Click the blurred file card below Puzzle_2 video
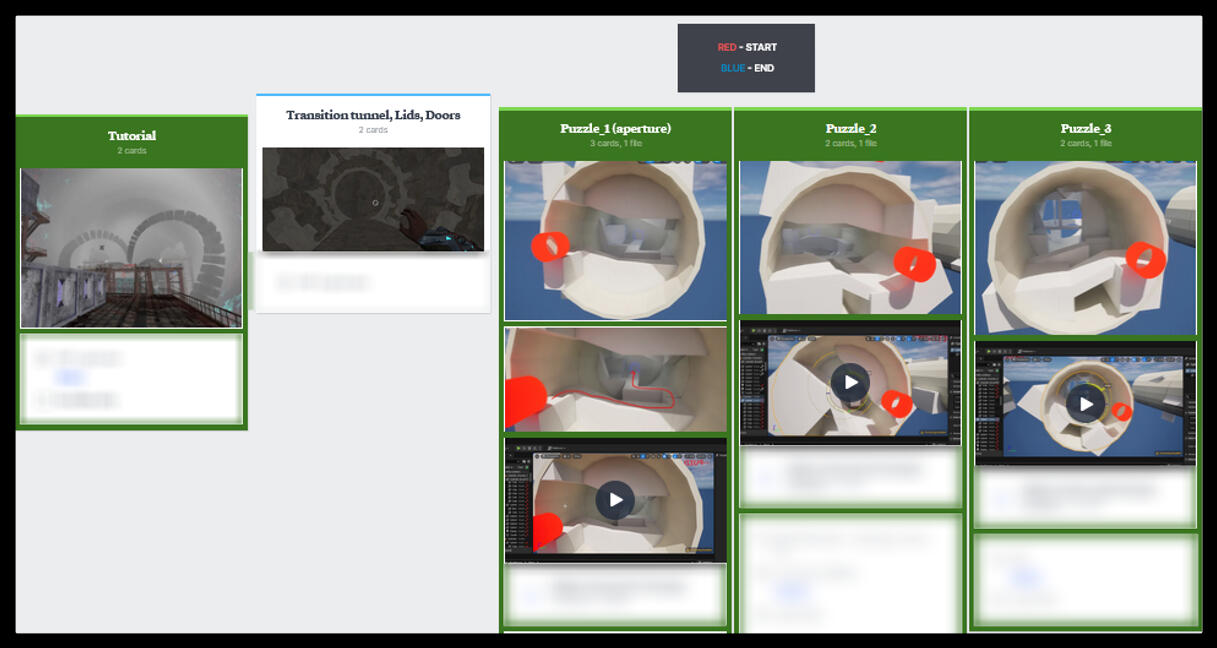This screenshot has height=648, width=1217. click(x=850, y=478)
